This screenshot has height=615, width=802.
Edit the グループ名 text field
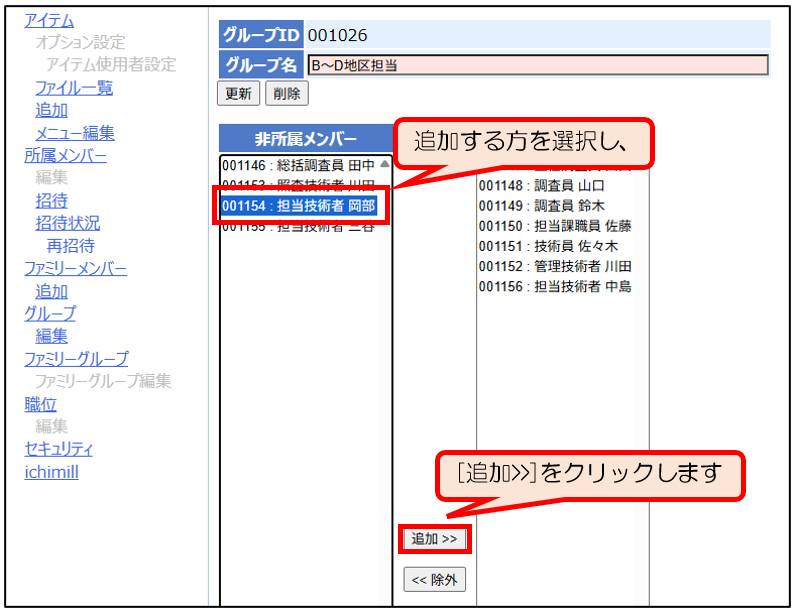click(537, 65)
